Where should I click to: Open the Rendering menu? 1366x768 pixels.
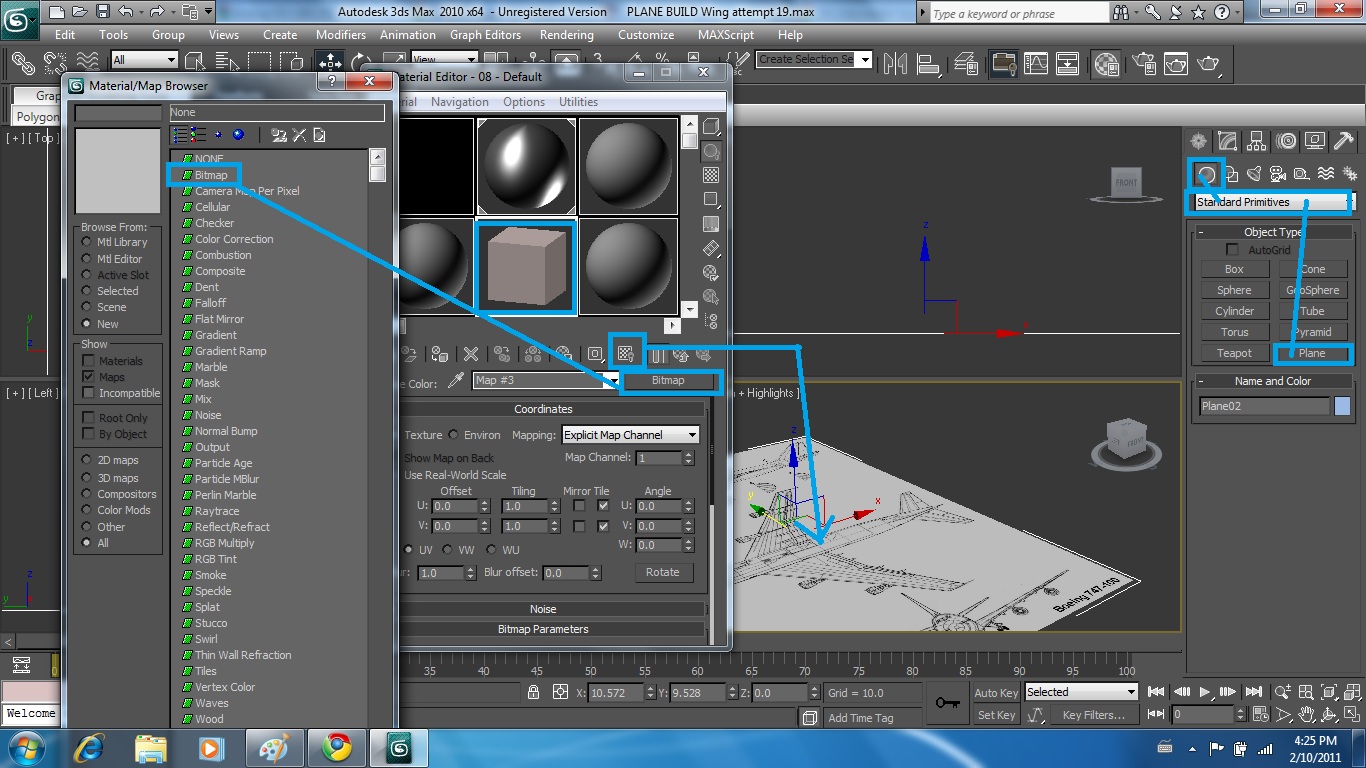[567, 34]
